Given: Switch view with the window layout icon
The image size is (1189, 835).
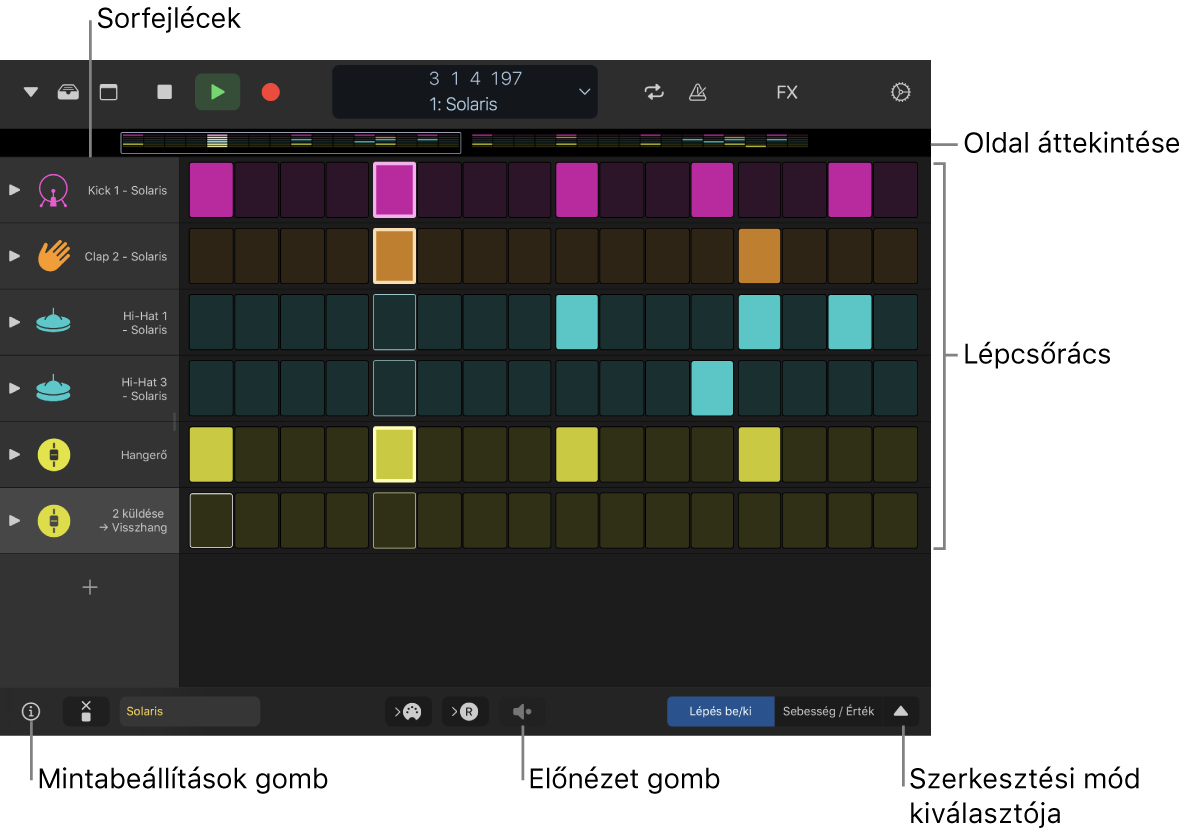Looking at the screenshot, I should pyautogui.click(x=108, y=93).
